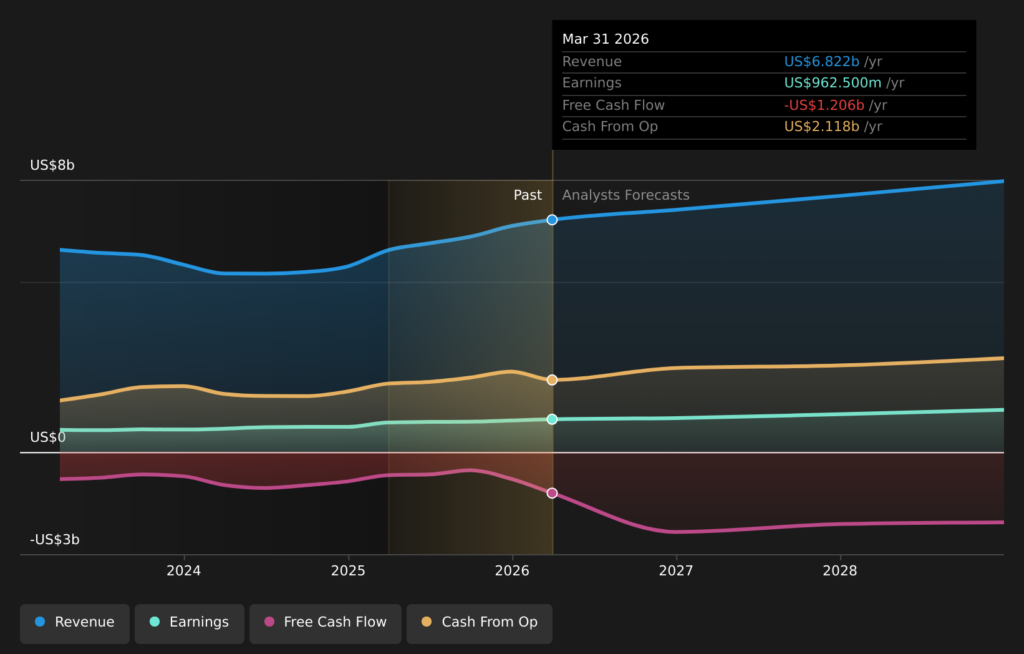This screenshot has height=654, width=1024.
Task: Click the -US$3b y-axis label
Action: pos(55,540)
